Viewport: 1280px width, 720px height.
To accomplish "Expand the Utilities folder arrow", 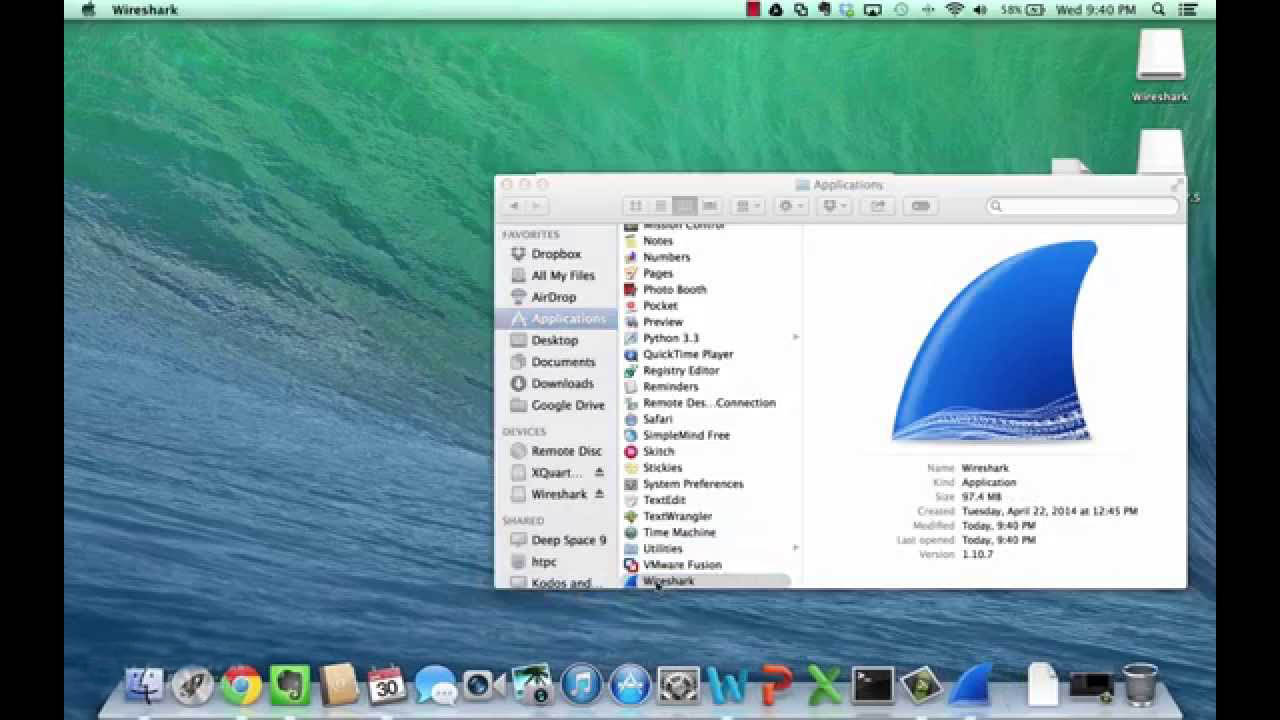I will click(796, 548).
